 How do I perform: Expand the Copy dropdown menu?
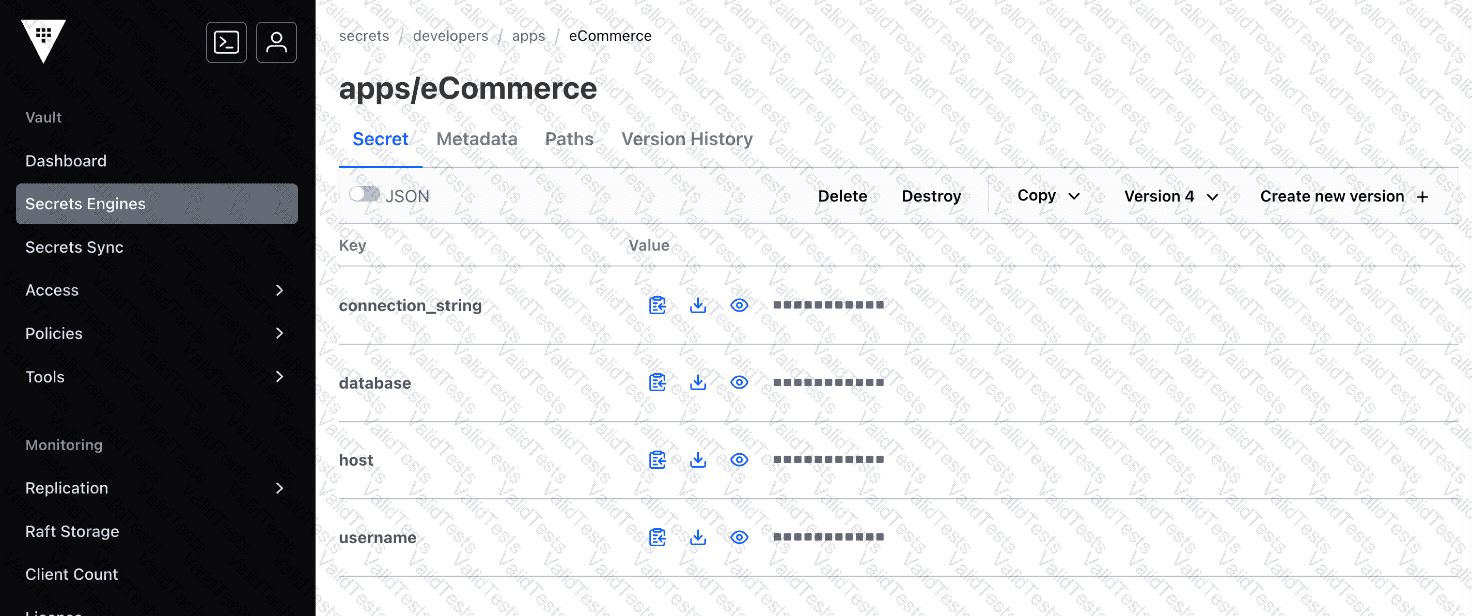(1048, 196)
